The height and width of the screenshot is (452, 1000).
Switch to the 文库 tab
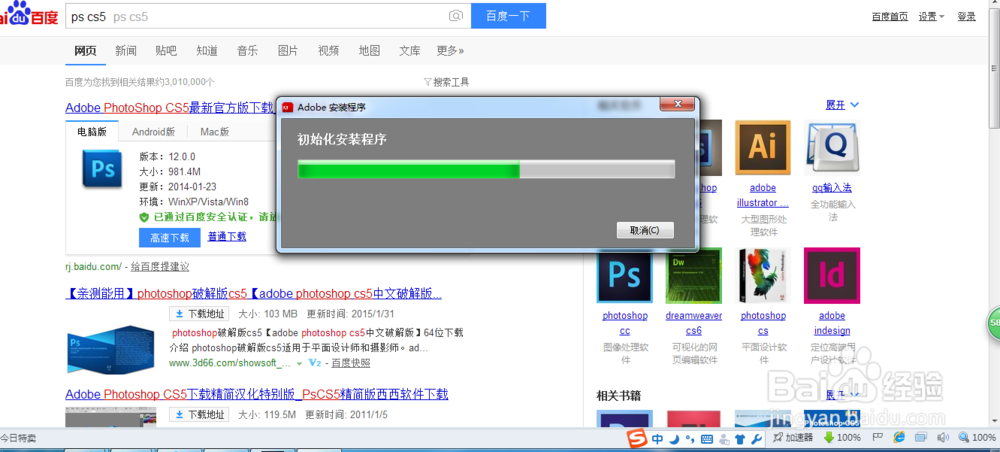click(409, 50)
